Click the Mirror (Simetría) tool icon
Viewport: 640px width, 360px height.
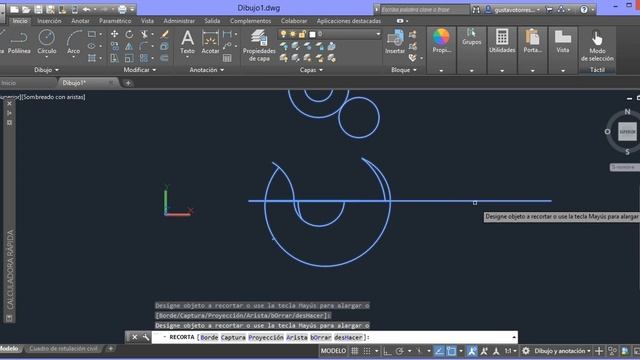129,46
